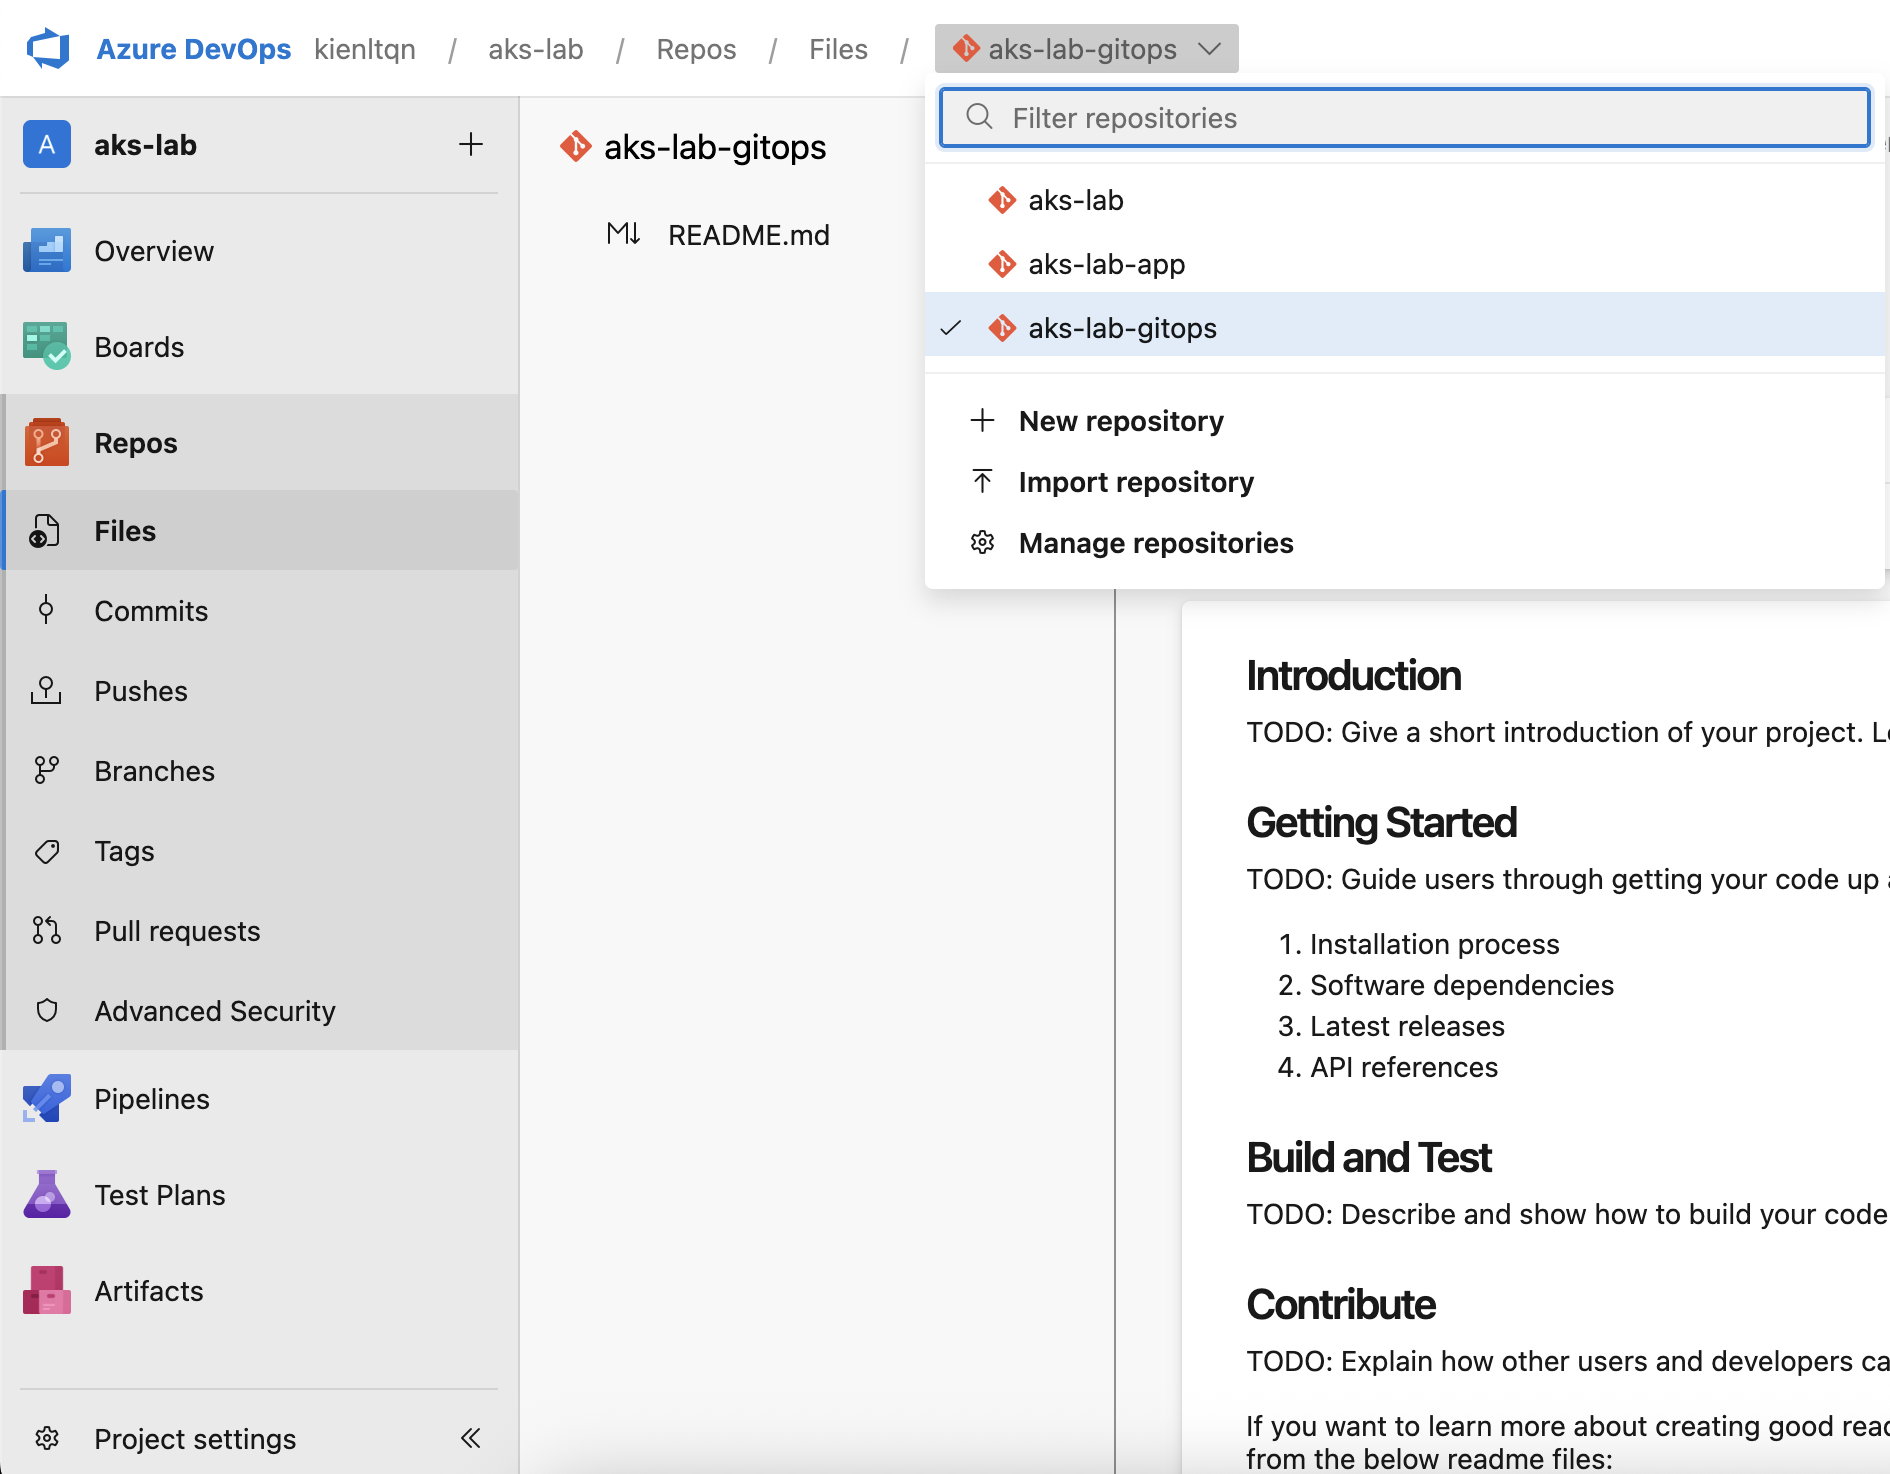The width and height of the screenshot is (1890, 1474).
Task: Click the Manage repositories gear icon
Action: tap(983, 542)
